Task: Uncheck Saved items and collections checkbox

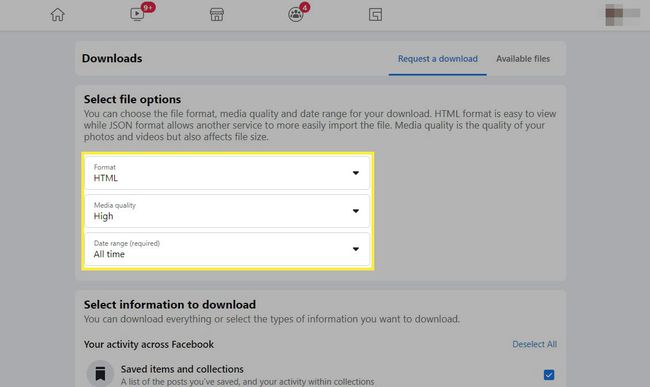Action: (x=549, y=375)
